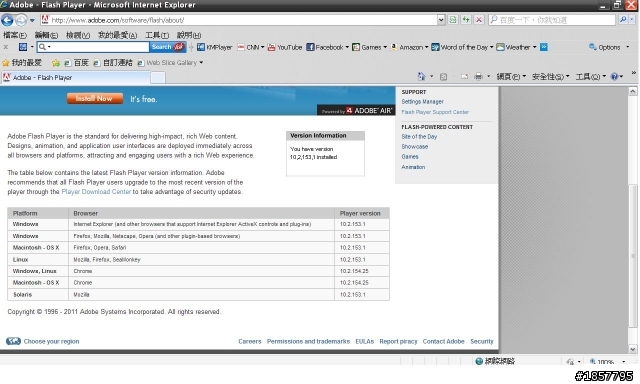Click the blue Help question mark icon
This screenshot has width=640, height=384.
click(614, 76)
